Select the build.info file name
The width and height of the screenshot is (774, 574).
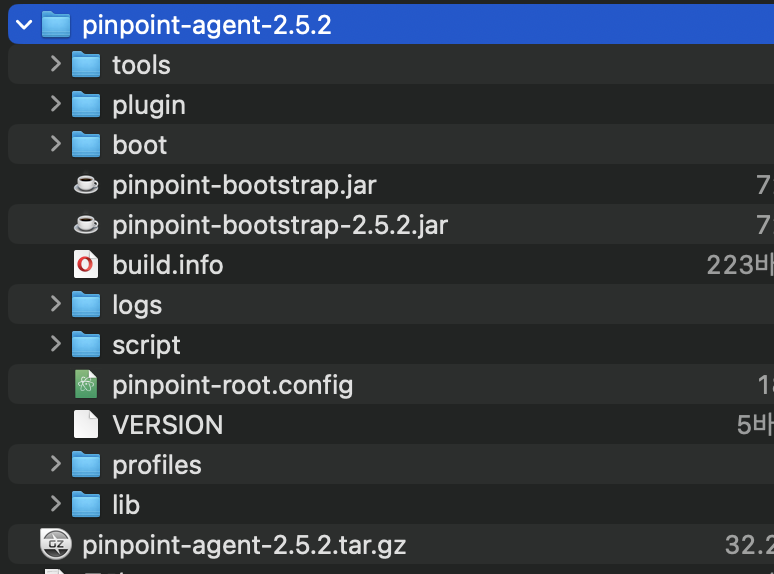tap(168, 265)
